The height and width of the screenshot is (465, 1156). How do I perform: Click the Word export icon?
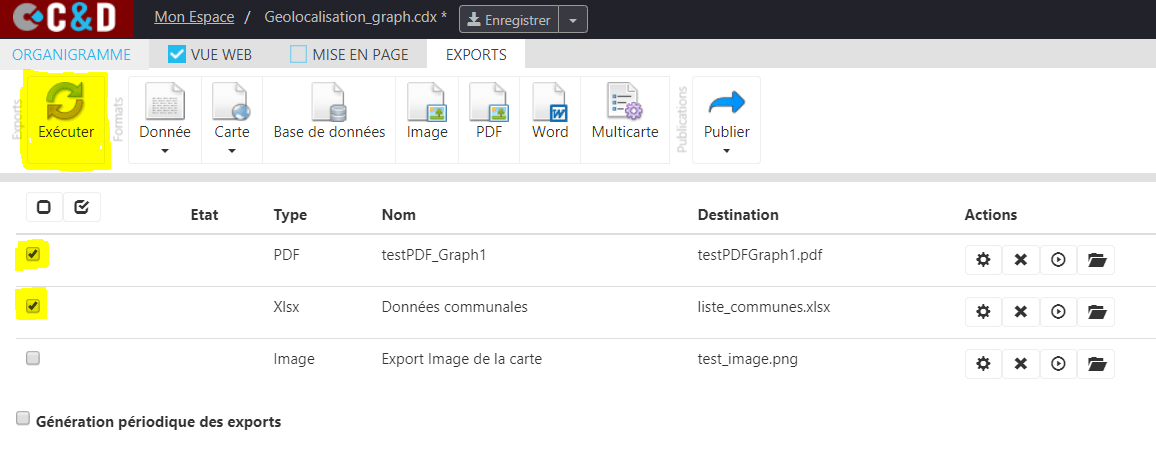tap(550, 102)
